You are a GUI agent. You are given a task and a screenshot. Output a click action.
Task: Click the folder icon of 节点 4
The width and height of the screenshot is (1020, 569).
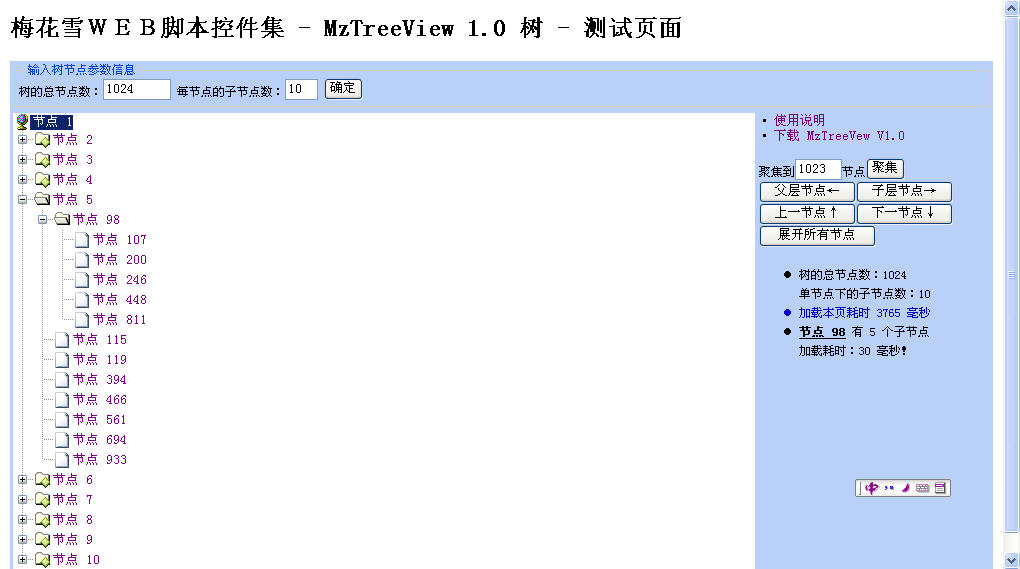tap(42, 180)
